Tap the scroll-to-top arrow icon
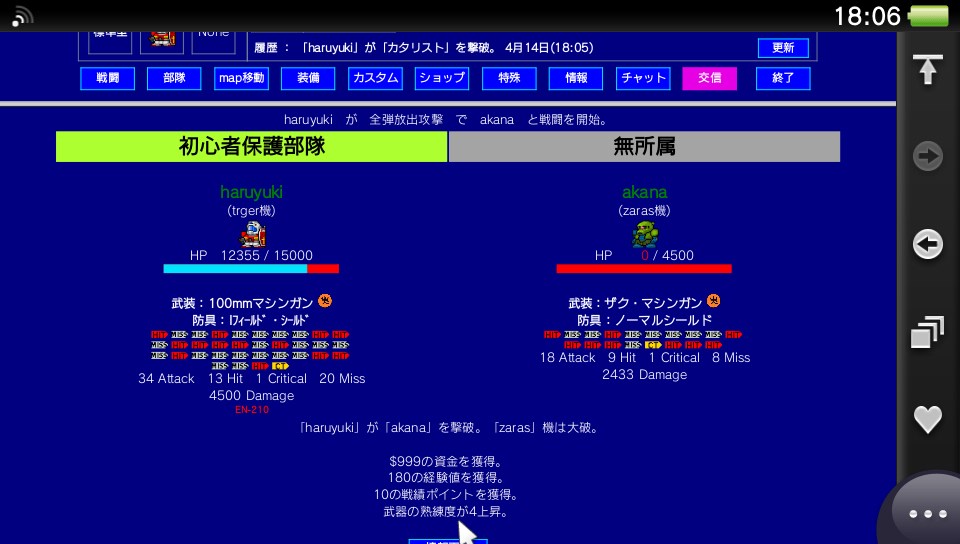The image size is (960, 544). 927,69
